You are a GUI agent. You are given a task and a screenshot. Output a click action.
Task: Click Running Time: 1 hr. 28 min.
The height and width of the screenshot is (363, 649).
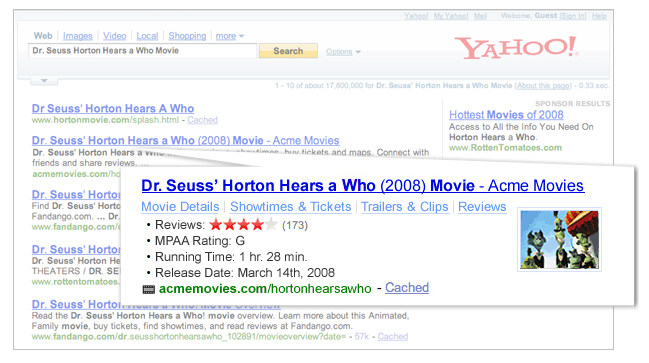231,257
